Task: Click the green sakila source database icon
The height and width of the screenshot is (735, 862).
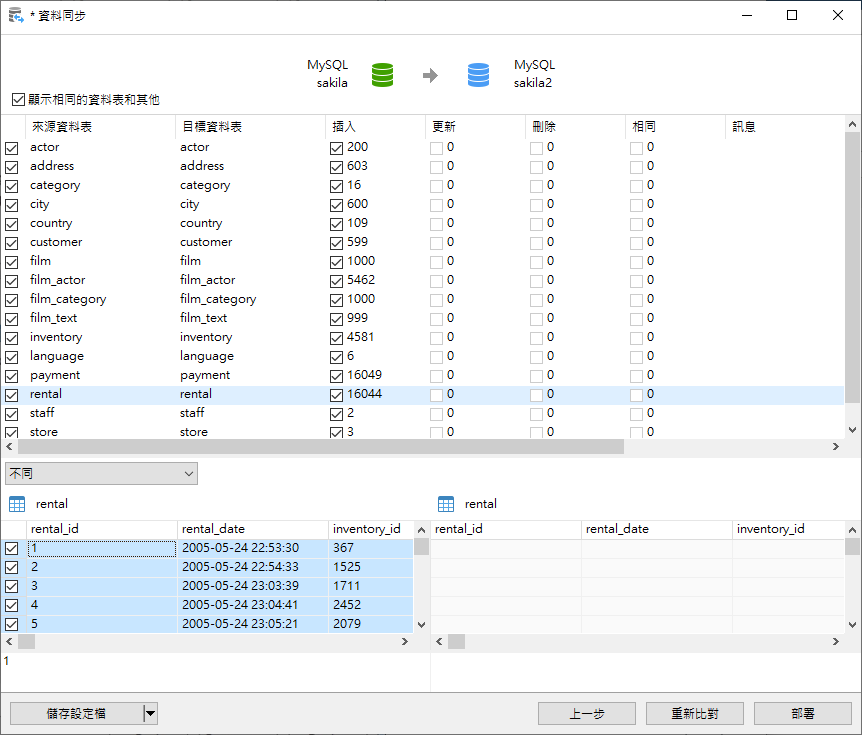Action: pos(382,75)
